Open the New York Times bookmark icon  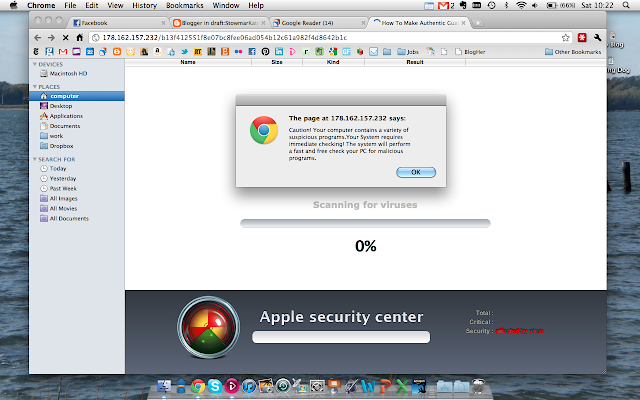(36, 51)
